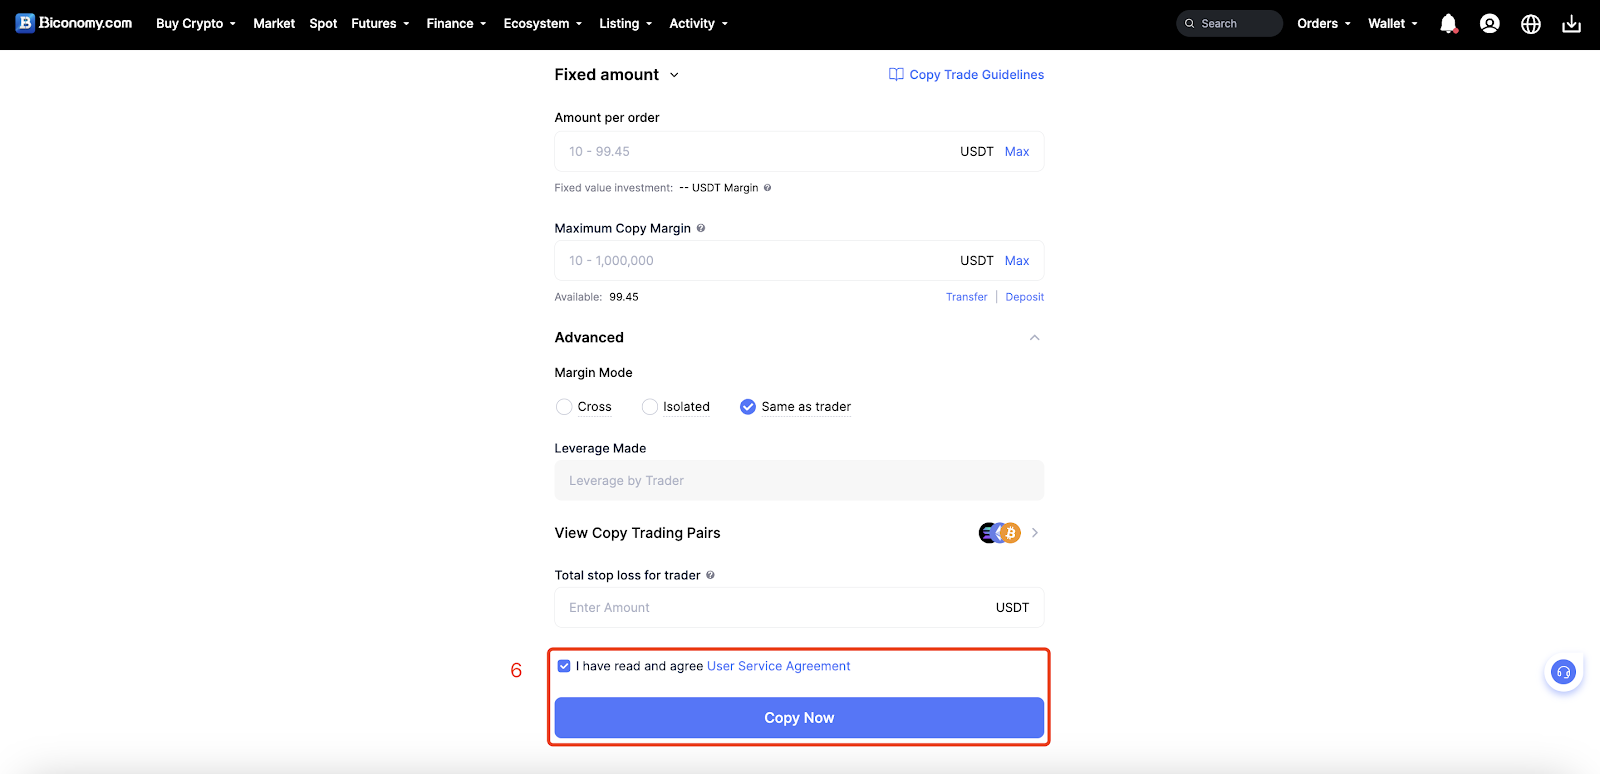Untick the User Service Agreement checkbox
Image resolution: width=1600 pixels, height=774 pixels.
coord(564,666)
